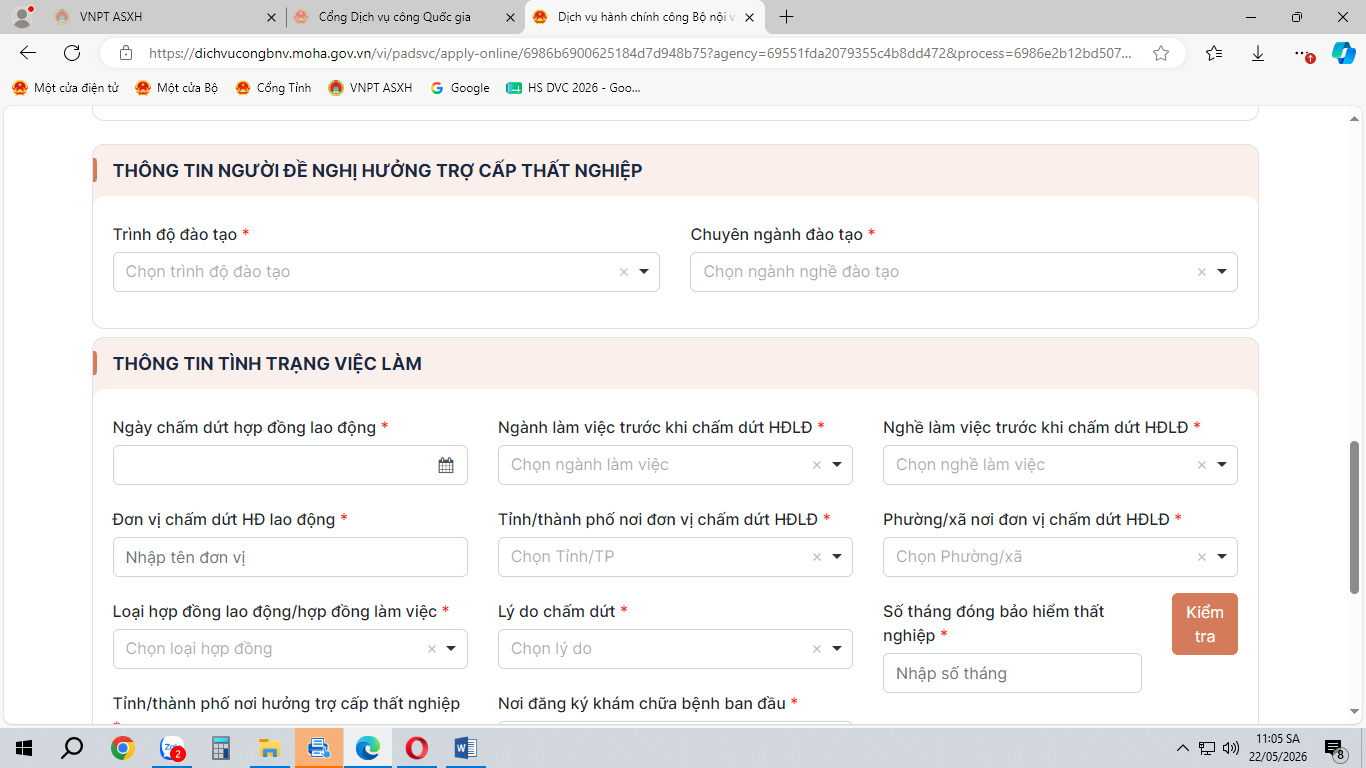This screenshot has width=1366, height=768.
Task: Clear the Chuyên ngành đào tạo selection
Action: 1202,272
